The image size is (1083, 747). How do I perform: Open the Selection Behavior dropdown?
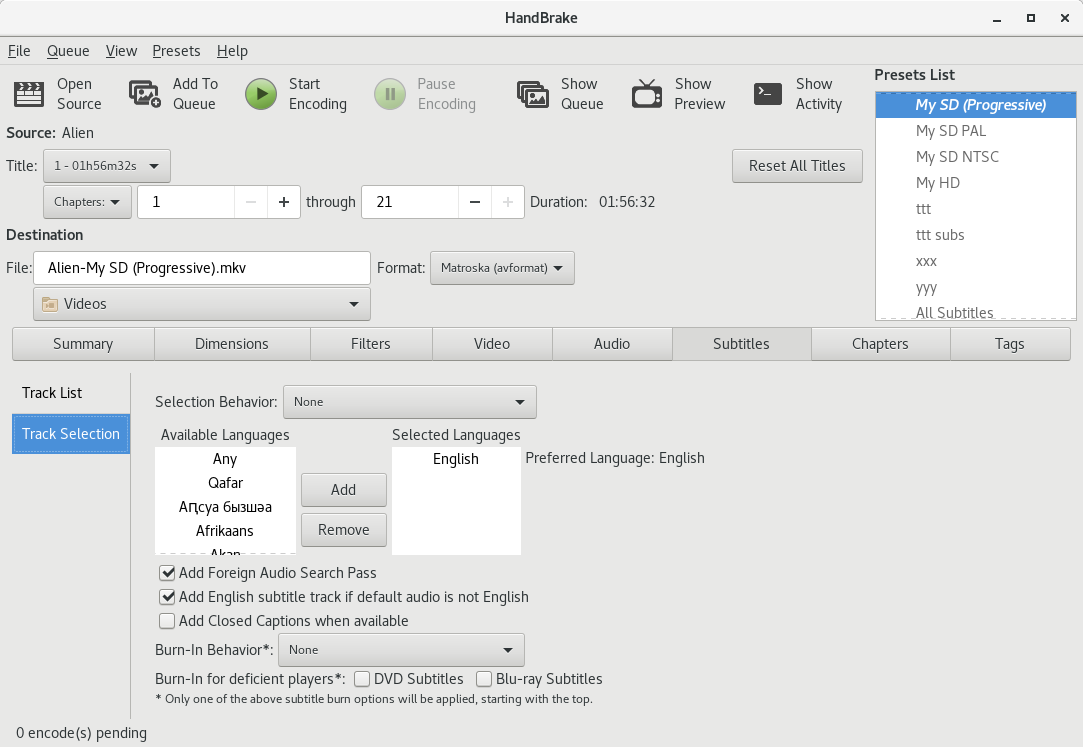[410, 402]
